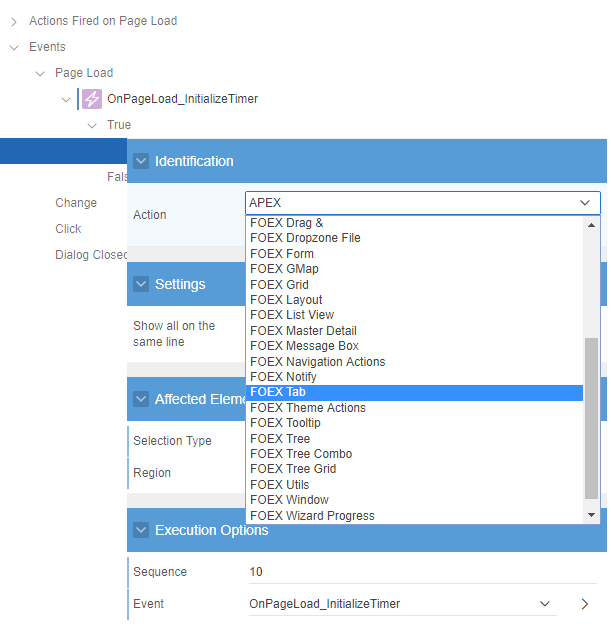611x628 pixels.
Task: Click the Sequence property label
Action: 160,572
